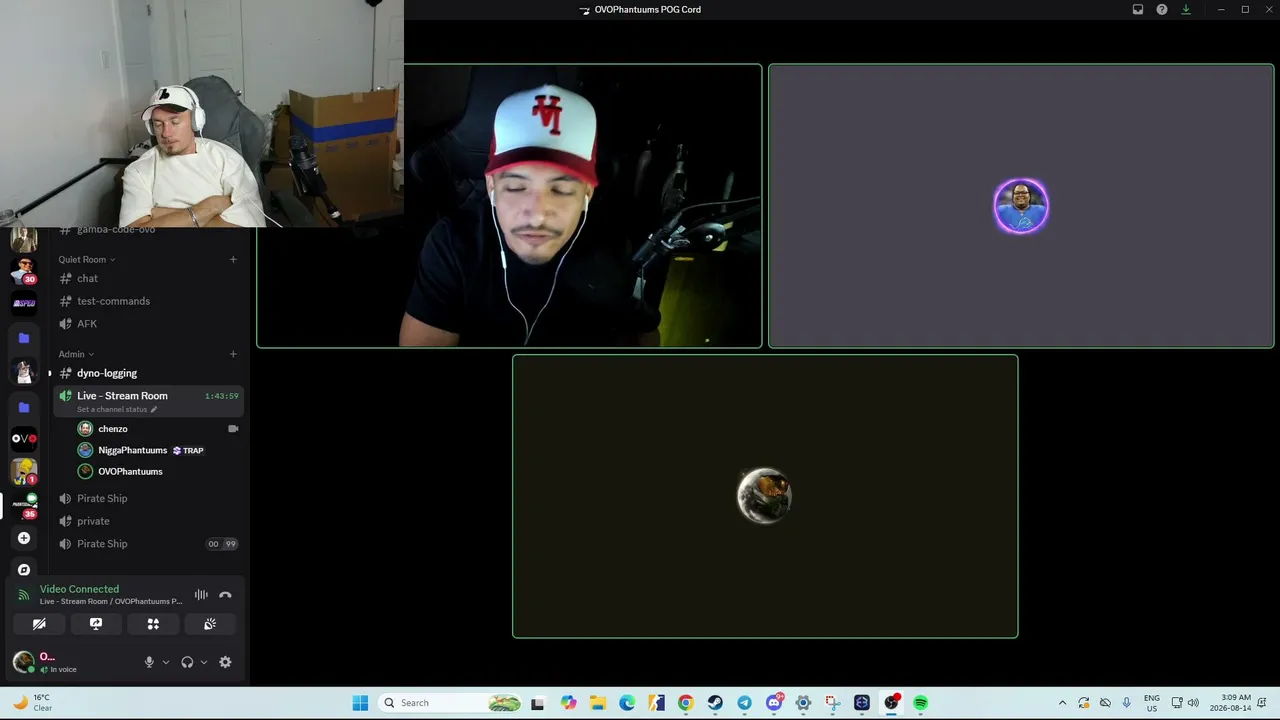The width and height of the screenshot is (1280, 720).
Task: Open Telegram from the taskbar
Action: tap(744, 703)
